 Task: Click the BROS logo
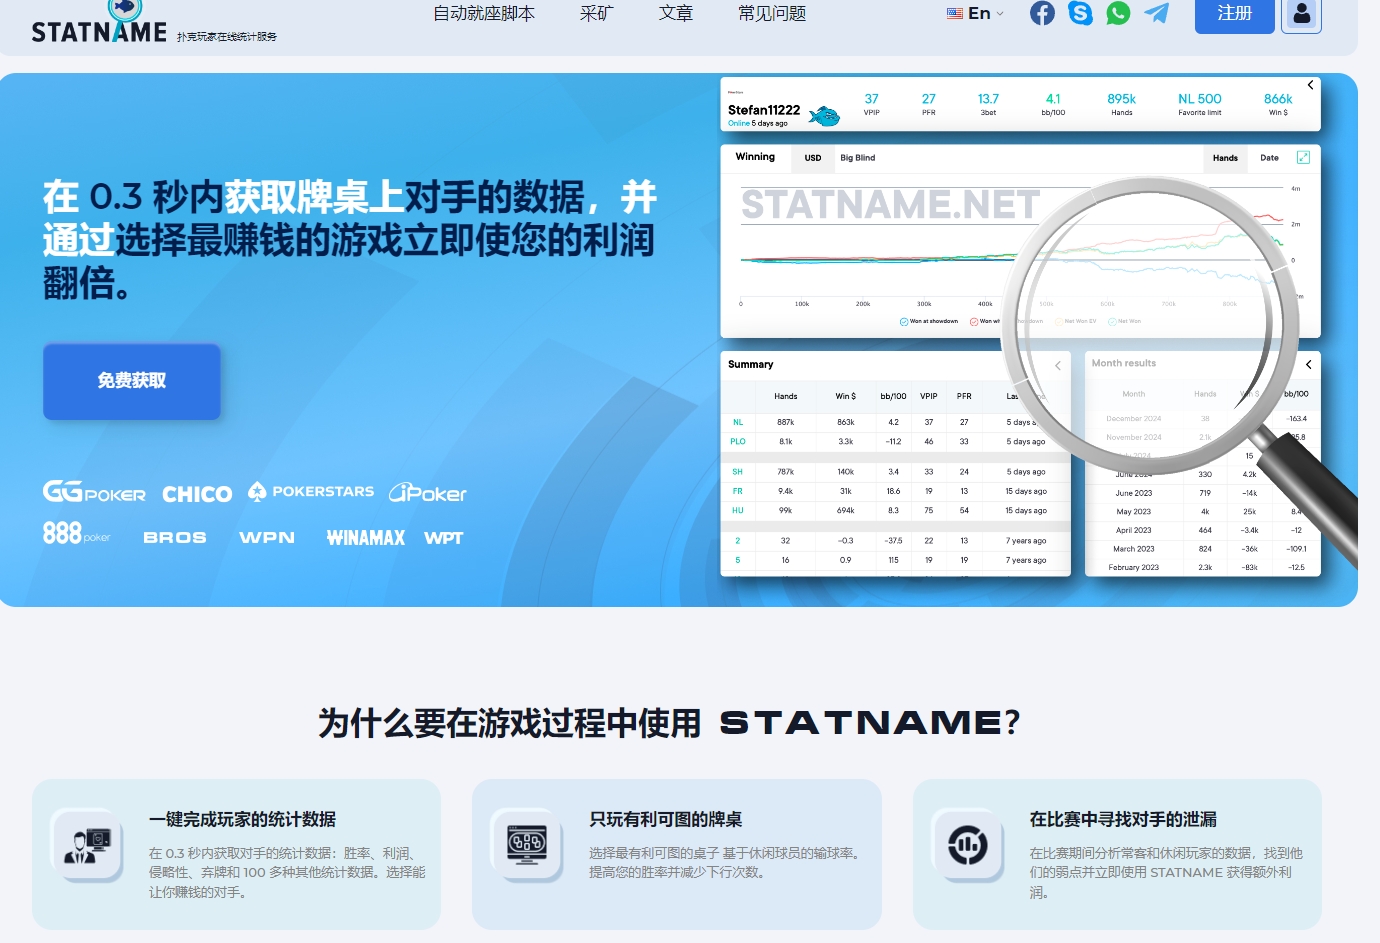[175, 538]
